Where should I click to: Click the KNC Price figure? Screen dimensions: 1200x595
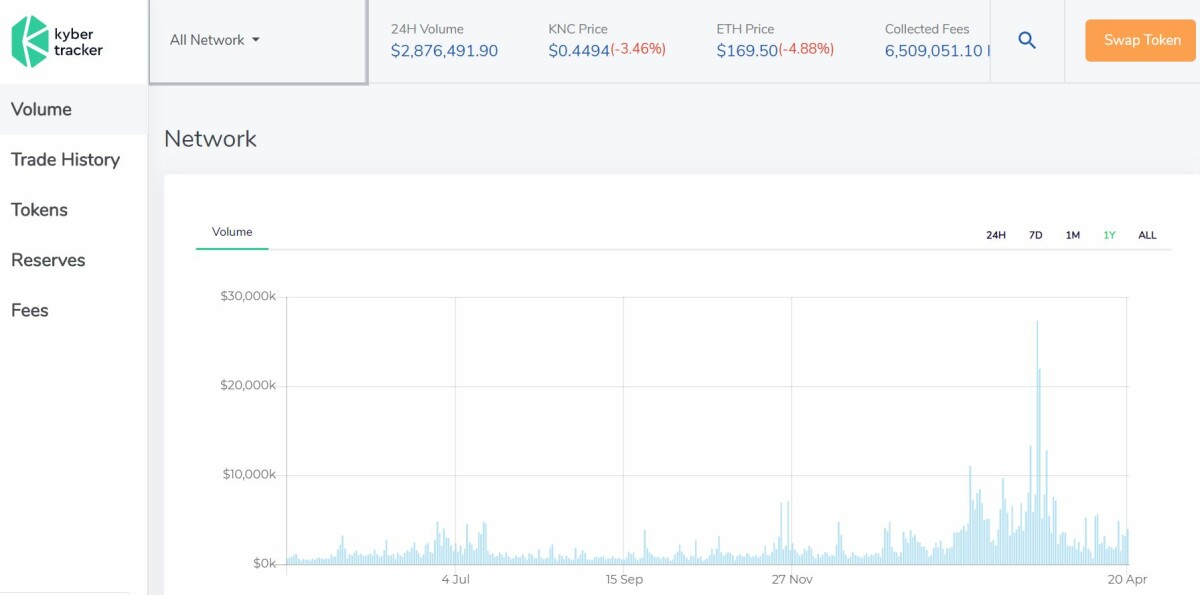pyautogui.click(x=579, y=51)
